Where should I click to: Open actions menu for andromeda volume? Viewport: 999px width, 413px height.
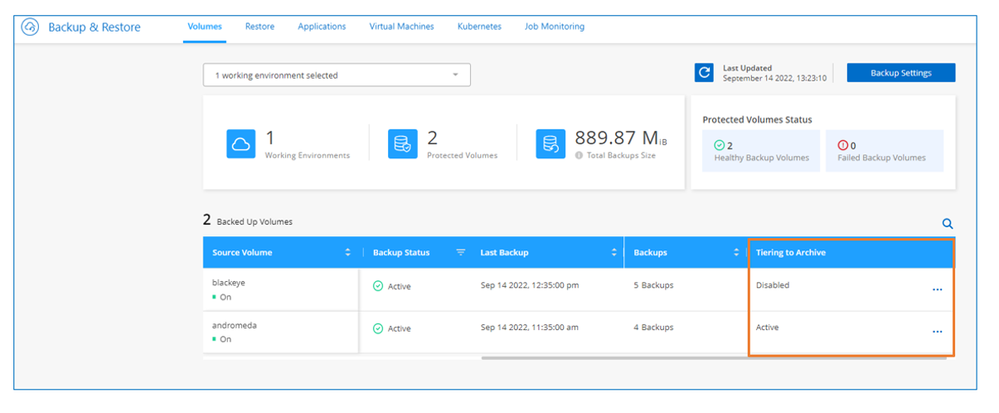937,332
